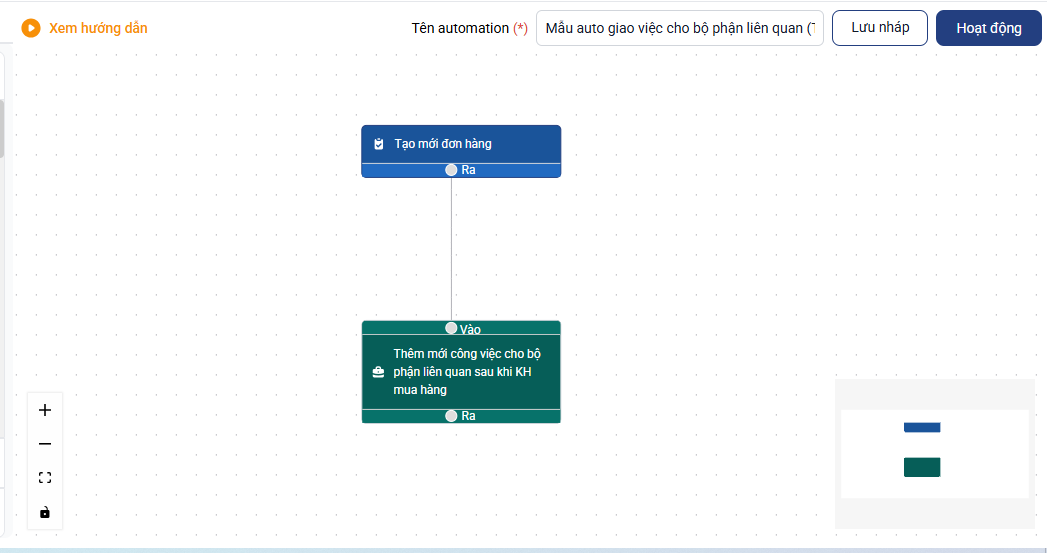Focus the Tên automation name field

coord(680,28)
